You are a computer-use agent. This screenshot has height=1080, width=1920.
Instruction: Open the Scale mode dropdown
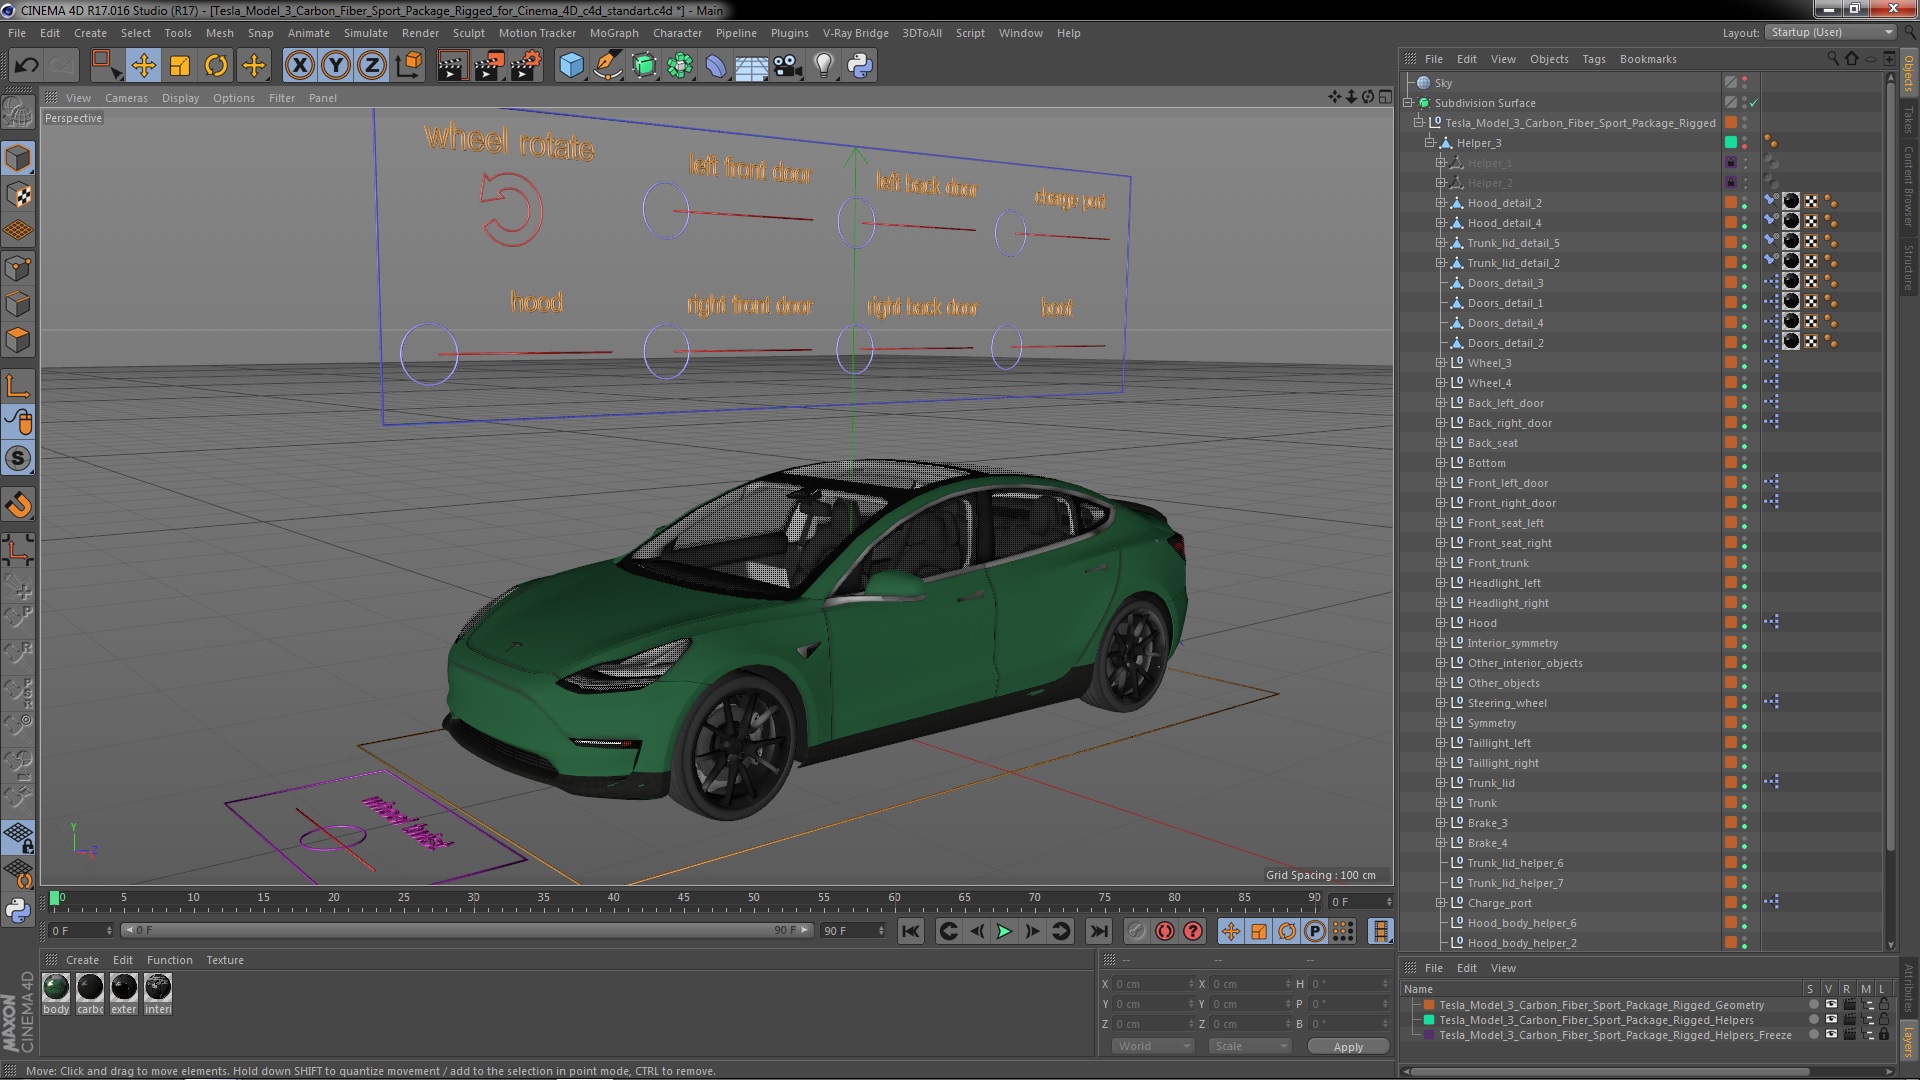tap(1249, 1046)
